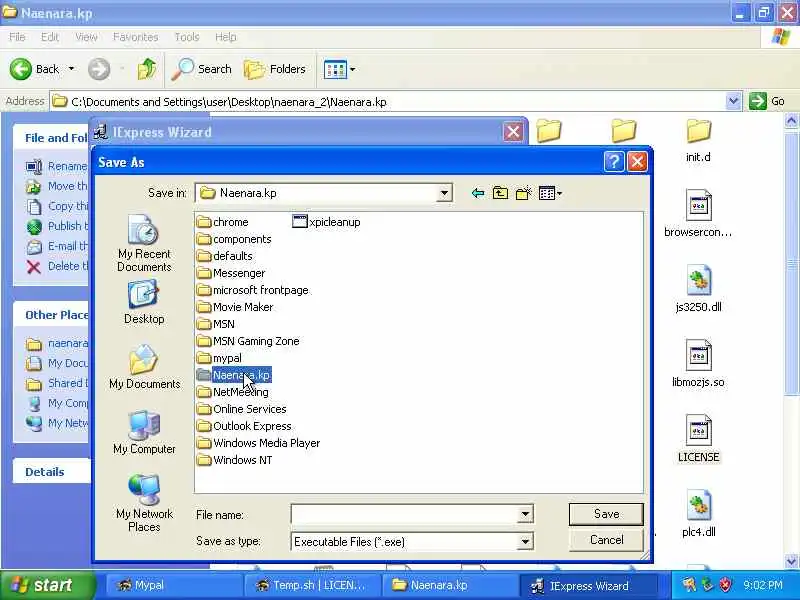The height and width of the screenshot is (600, 800).
Task: Select the components folder
Action: coord(234,239)
